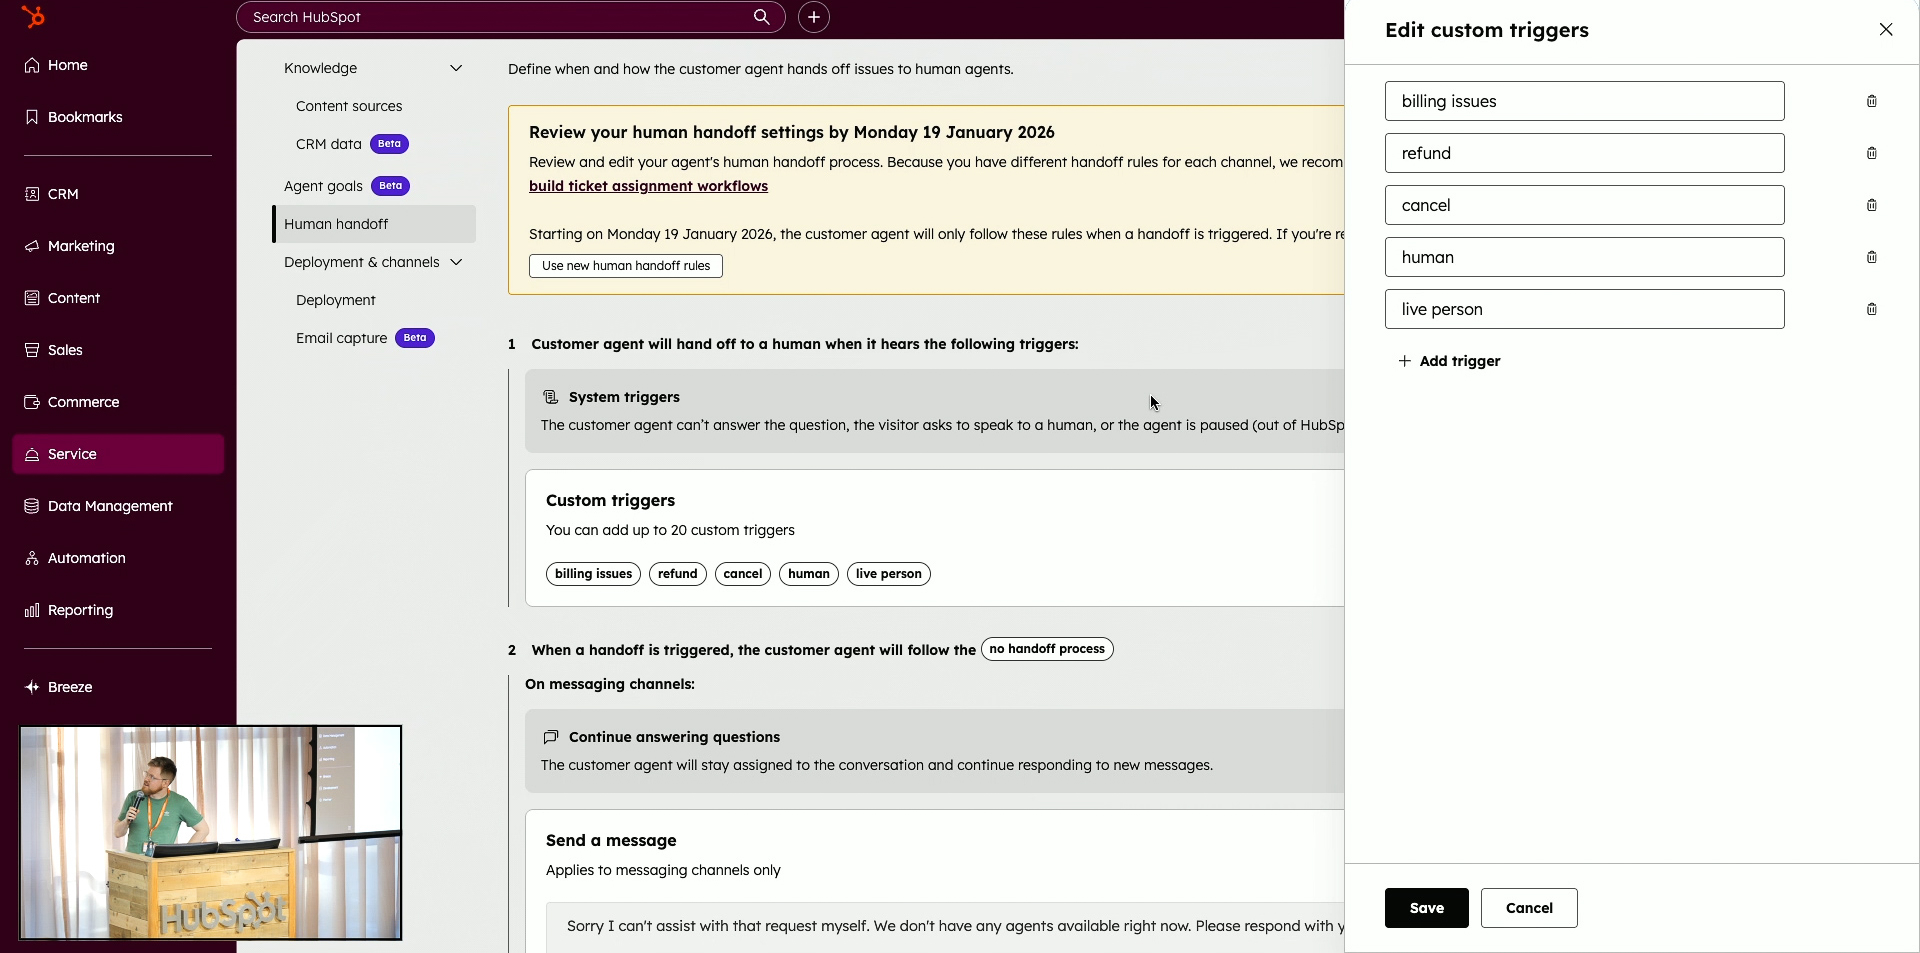Remove the "cancel" trigger via trash icon
The image size is (1920, 953).
click(x=1871, y=205)
